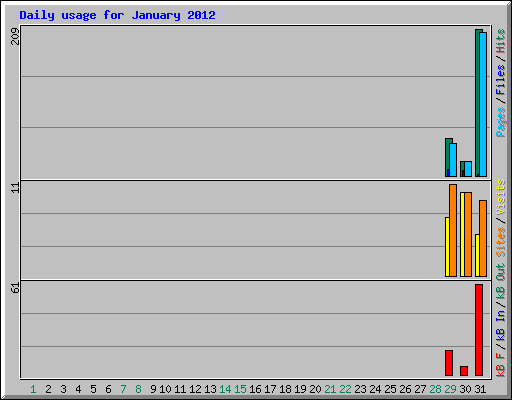Select the yellow Visits bar for day 31
Image resolution: width=512 pixels, height=400 pixels.
[x=477, y=255]
